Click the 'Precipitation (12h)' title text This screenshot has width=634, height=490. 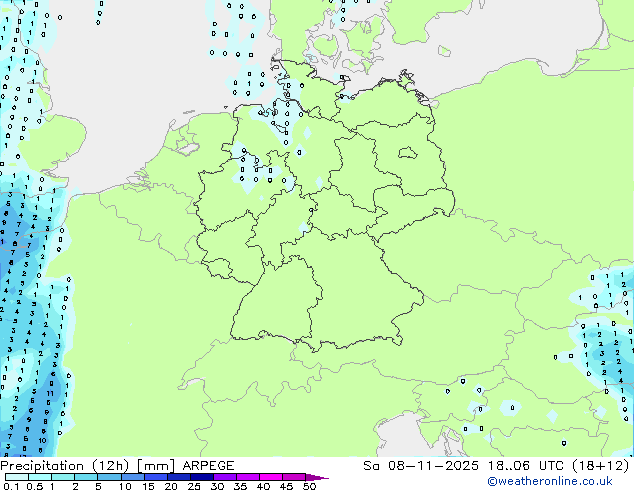coord(65,466)
